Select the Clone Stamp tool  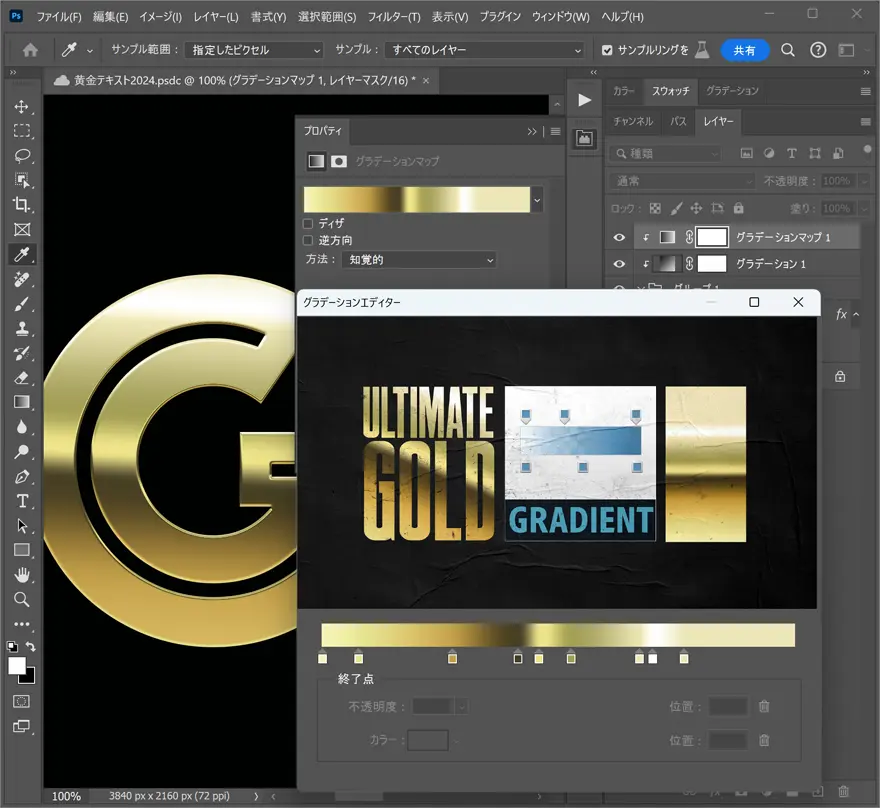pos(22,328)
